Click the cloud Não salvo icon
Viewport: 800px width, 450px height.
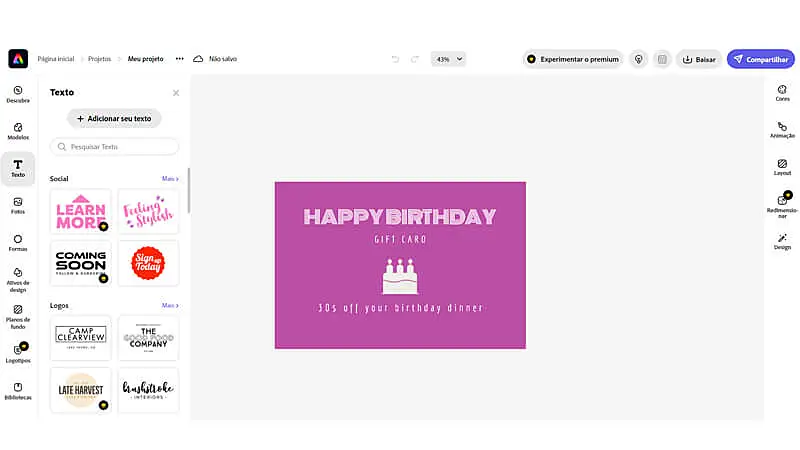(198, 59)
